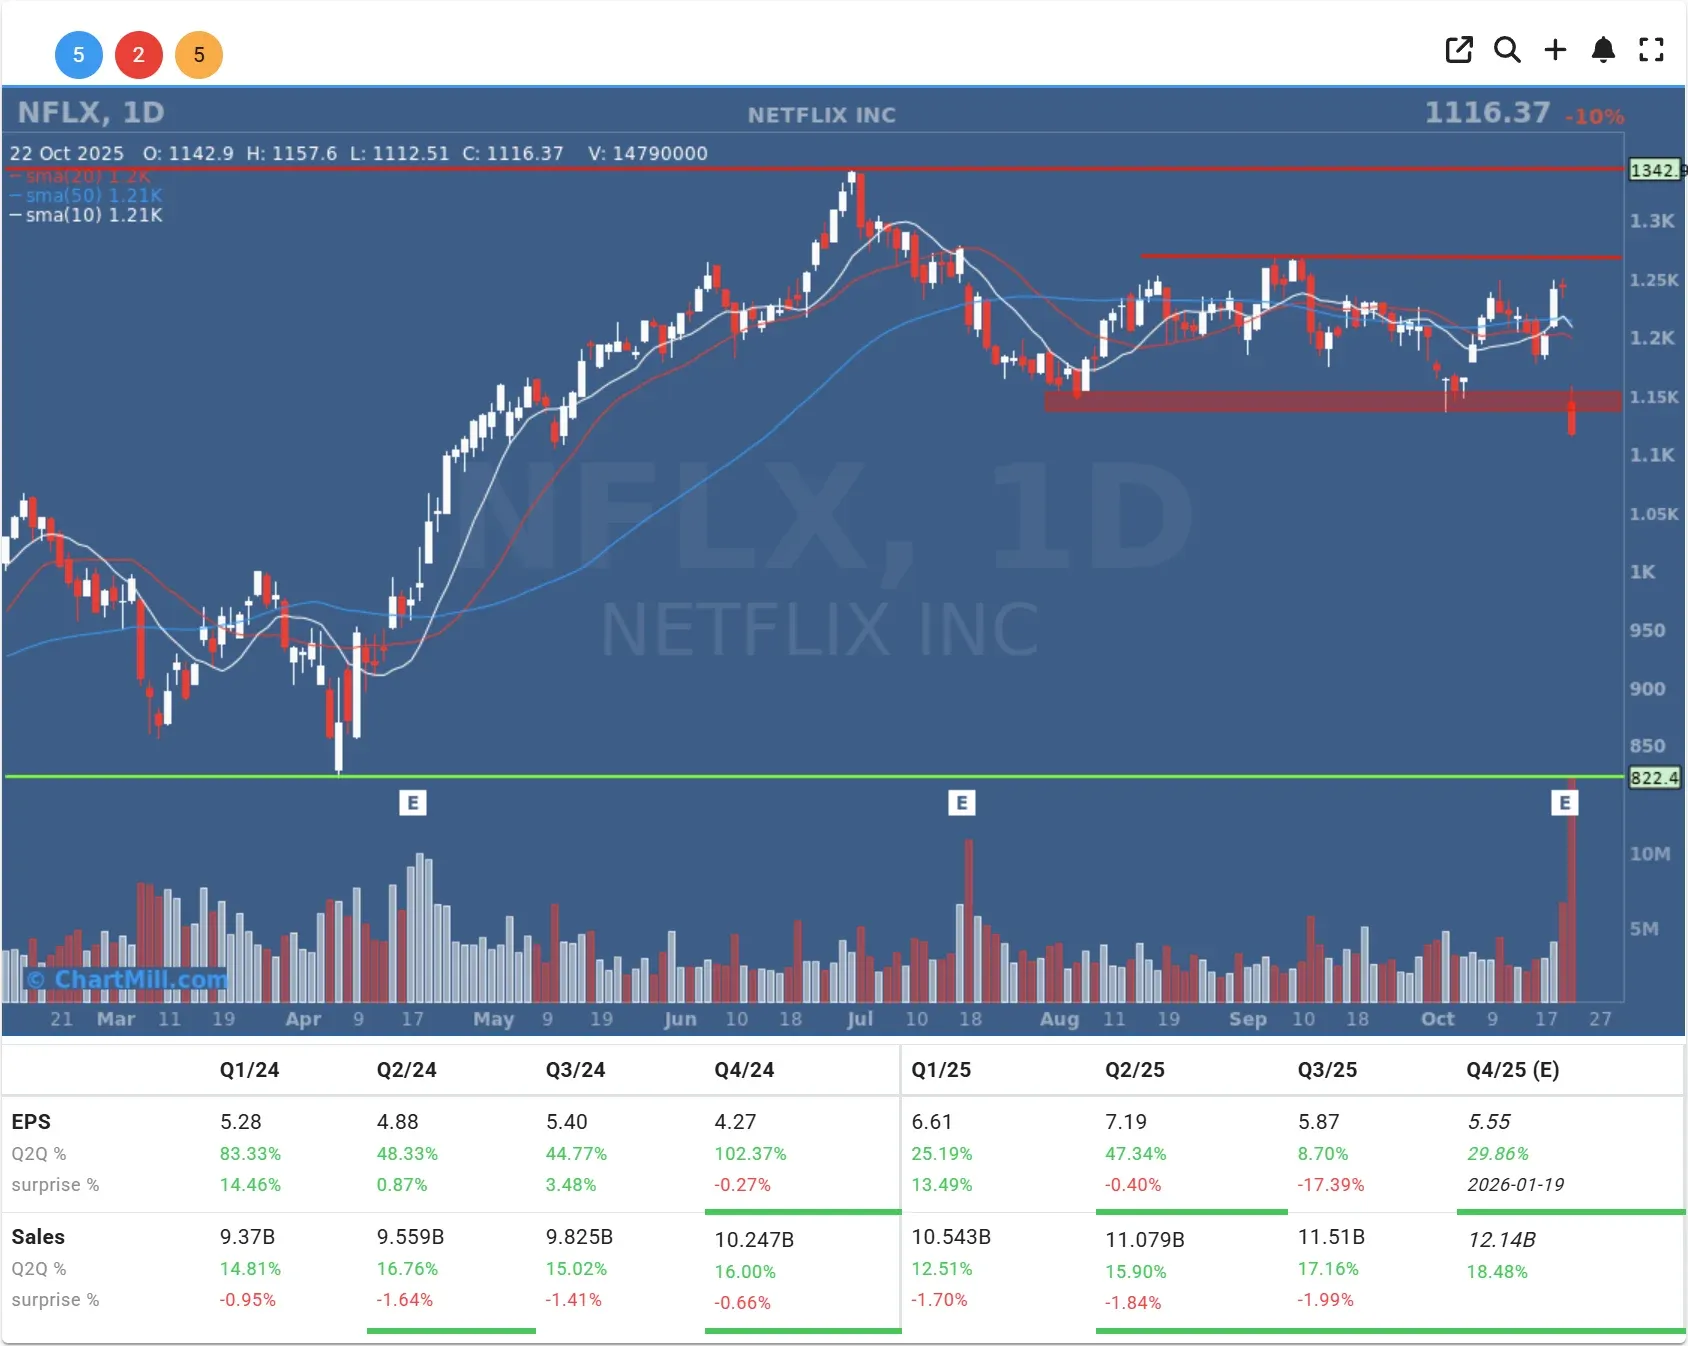Image resolution: width=1688 pixels, height=1346 pixels.
Task: Open the notifications bell
Action: [1603, 49]
